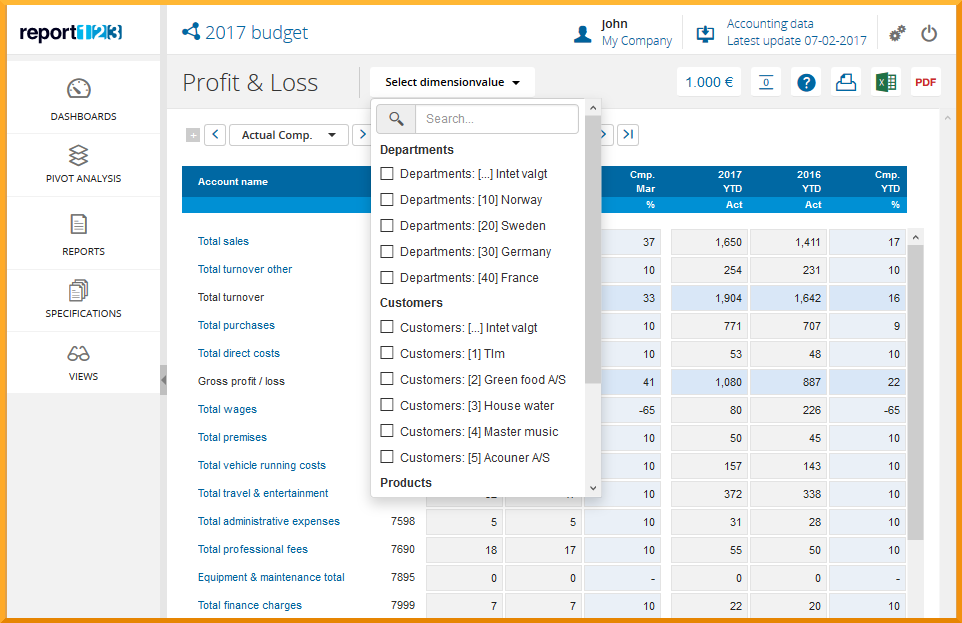Click the decimals zero icon
This screenshot has height=623, width=962.
(x=766, y=83)
